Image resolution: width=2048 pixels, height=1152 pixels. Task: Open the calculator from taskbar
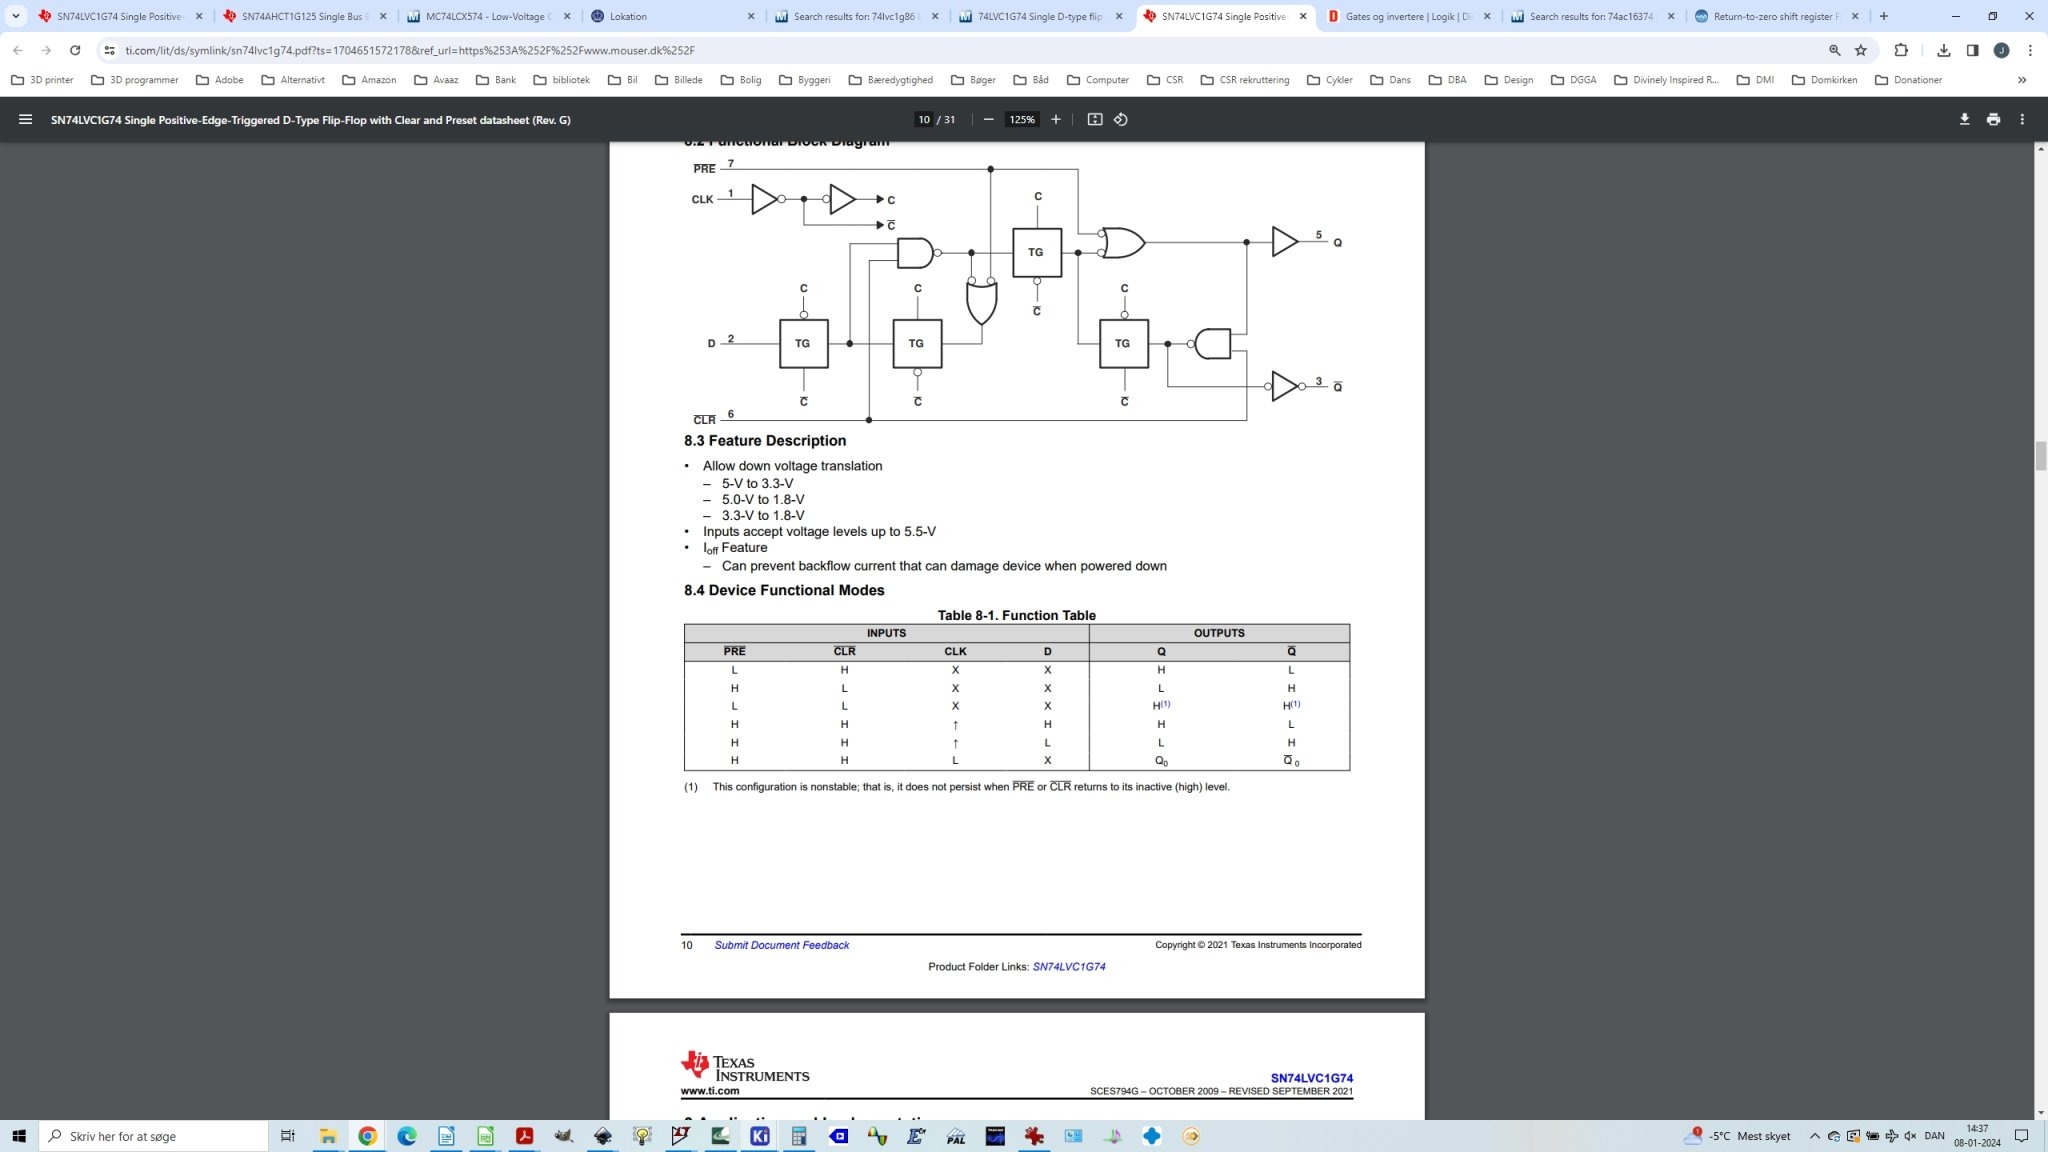click(x=799, y=1136)
